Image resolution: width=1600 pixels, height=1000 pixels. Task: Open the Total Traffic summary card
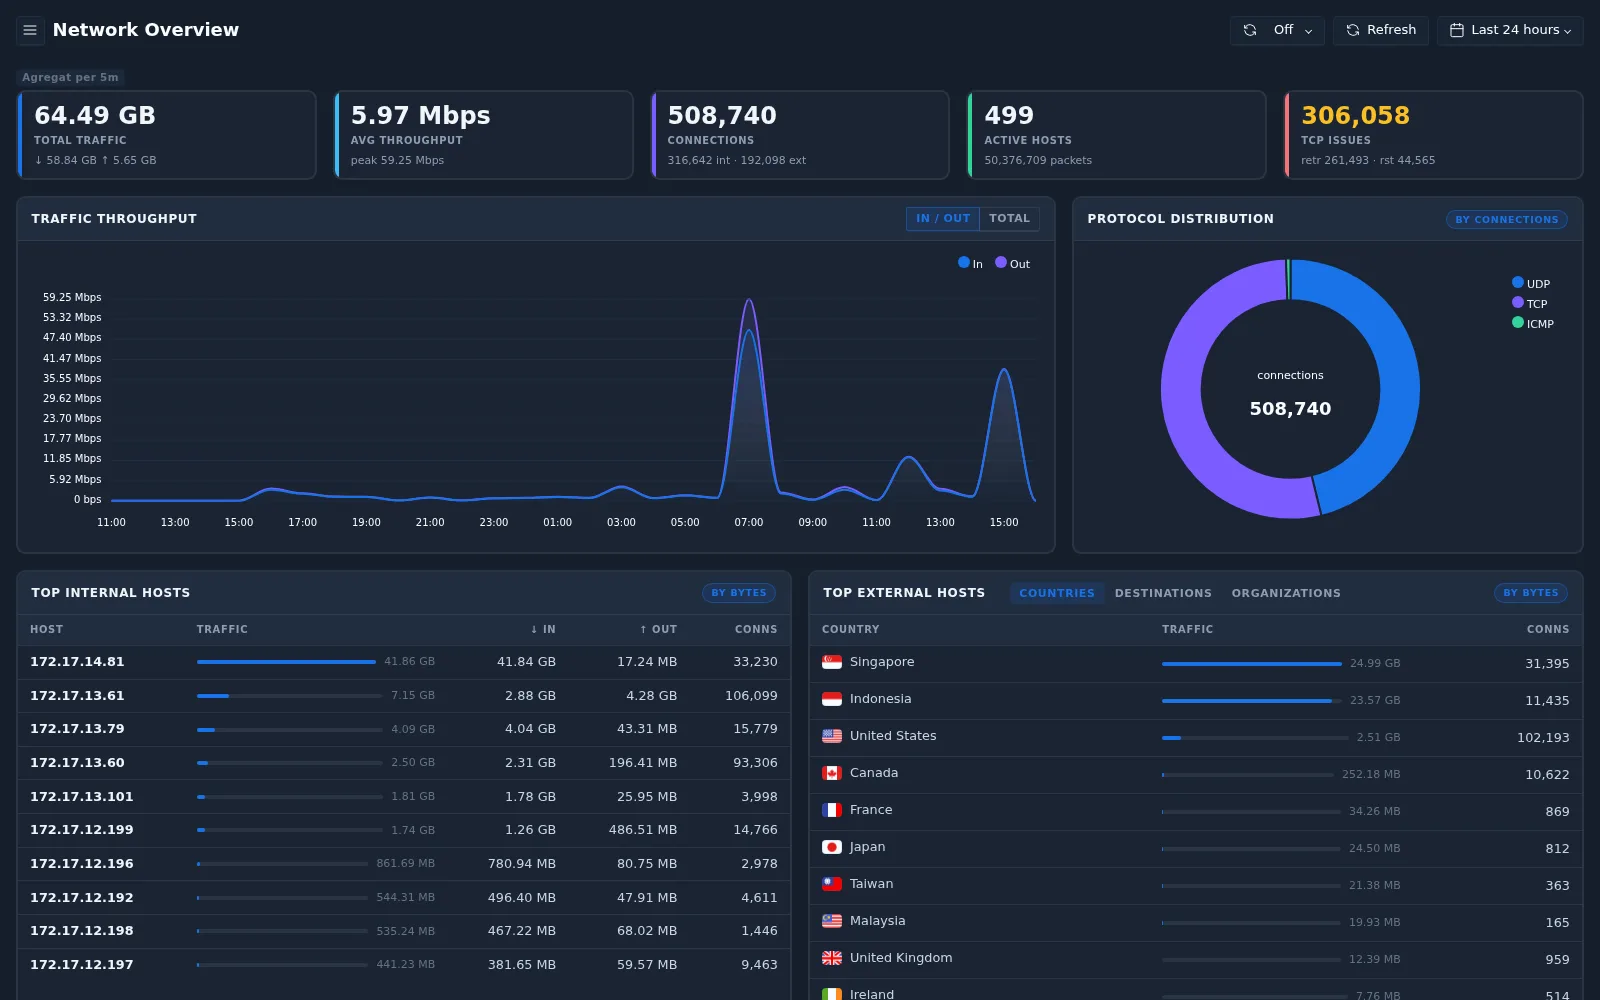(x=167, y=135)
